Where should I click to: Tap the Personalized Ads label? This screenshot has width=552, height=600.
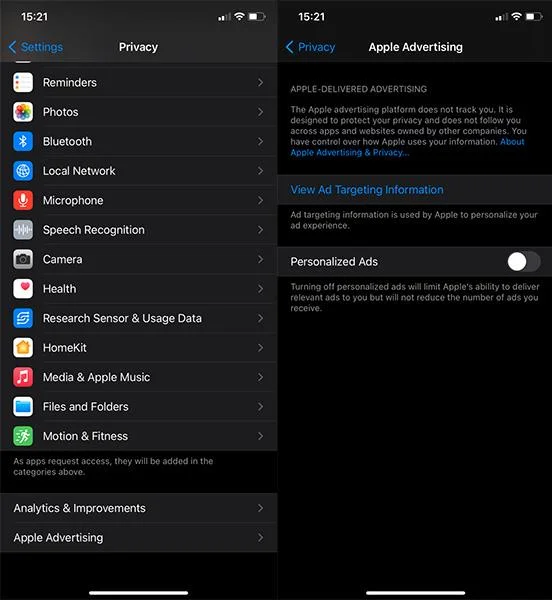(334, 262)
